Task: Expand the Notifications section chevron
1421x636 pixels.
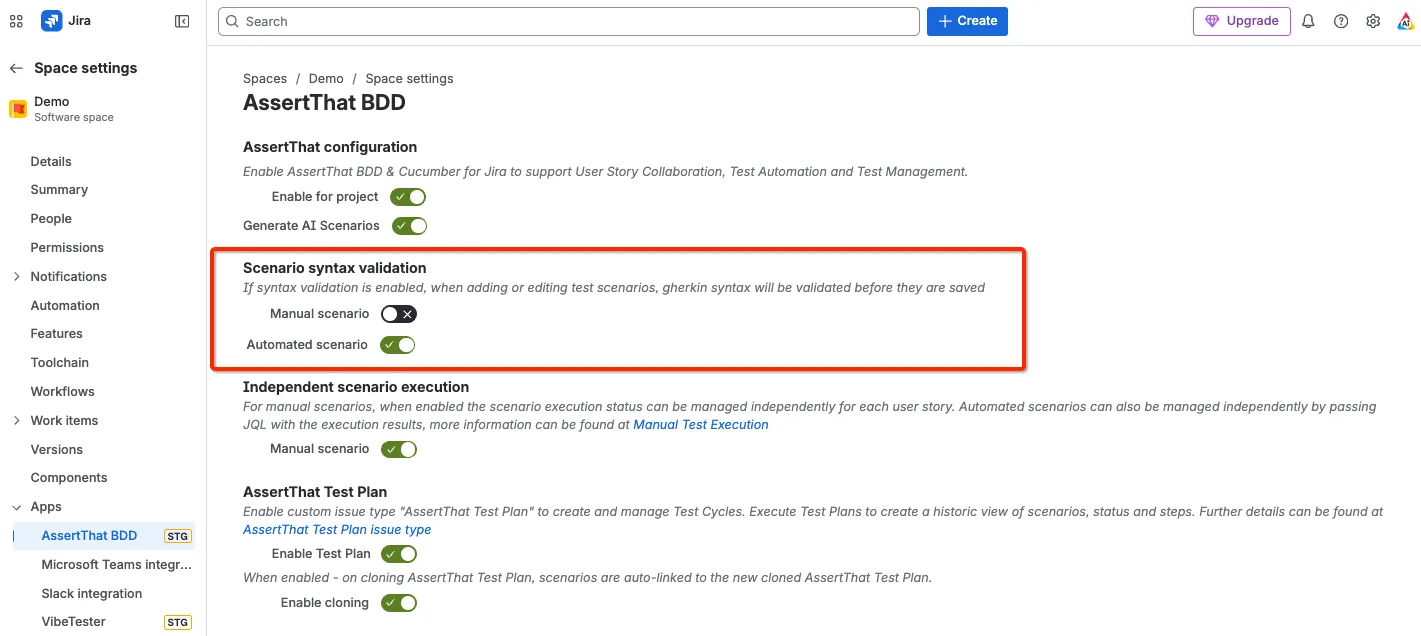Action: [16, 276]
